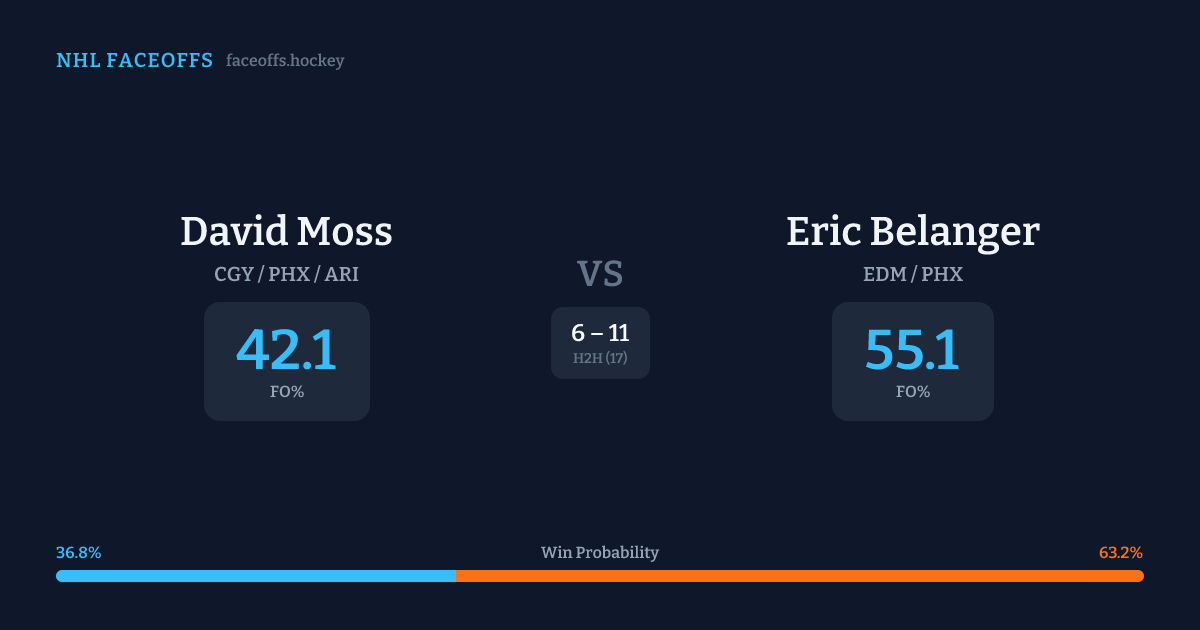Click the FO% label under 42.1

(286, 392)
